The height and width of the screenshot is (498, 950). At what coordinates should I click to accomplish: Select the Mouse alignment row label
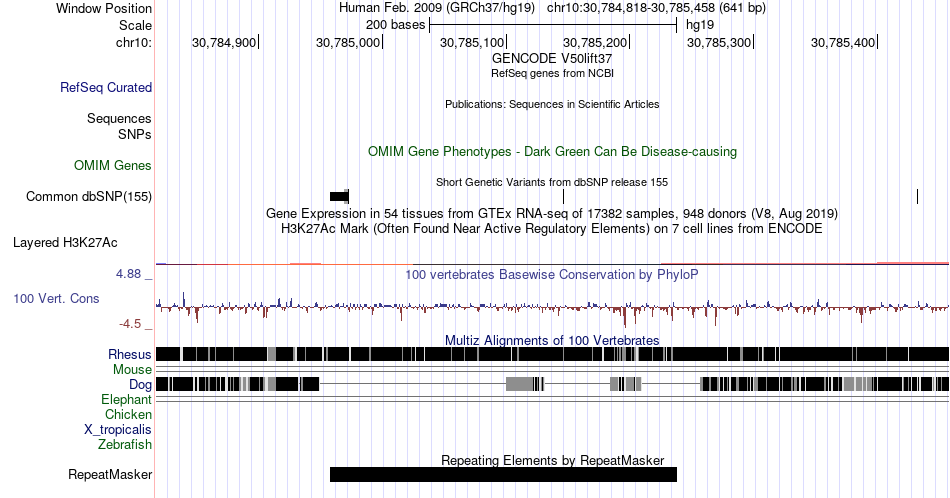point(132,370)
